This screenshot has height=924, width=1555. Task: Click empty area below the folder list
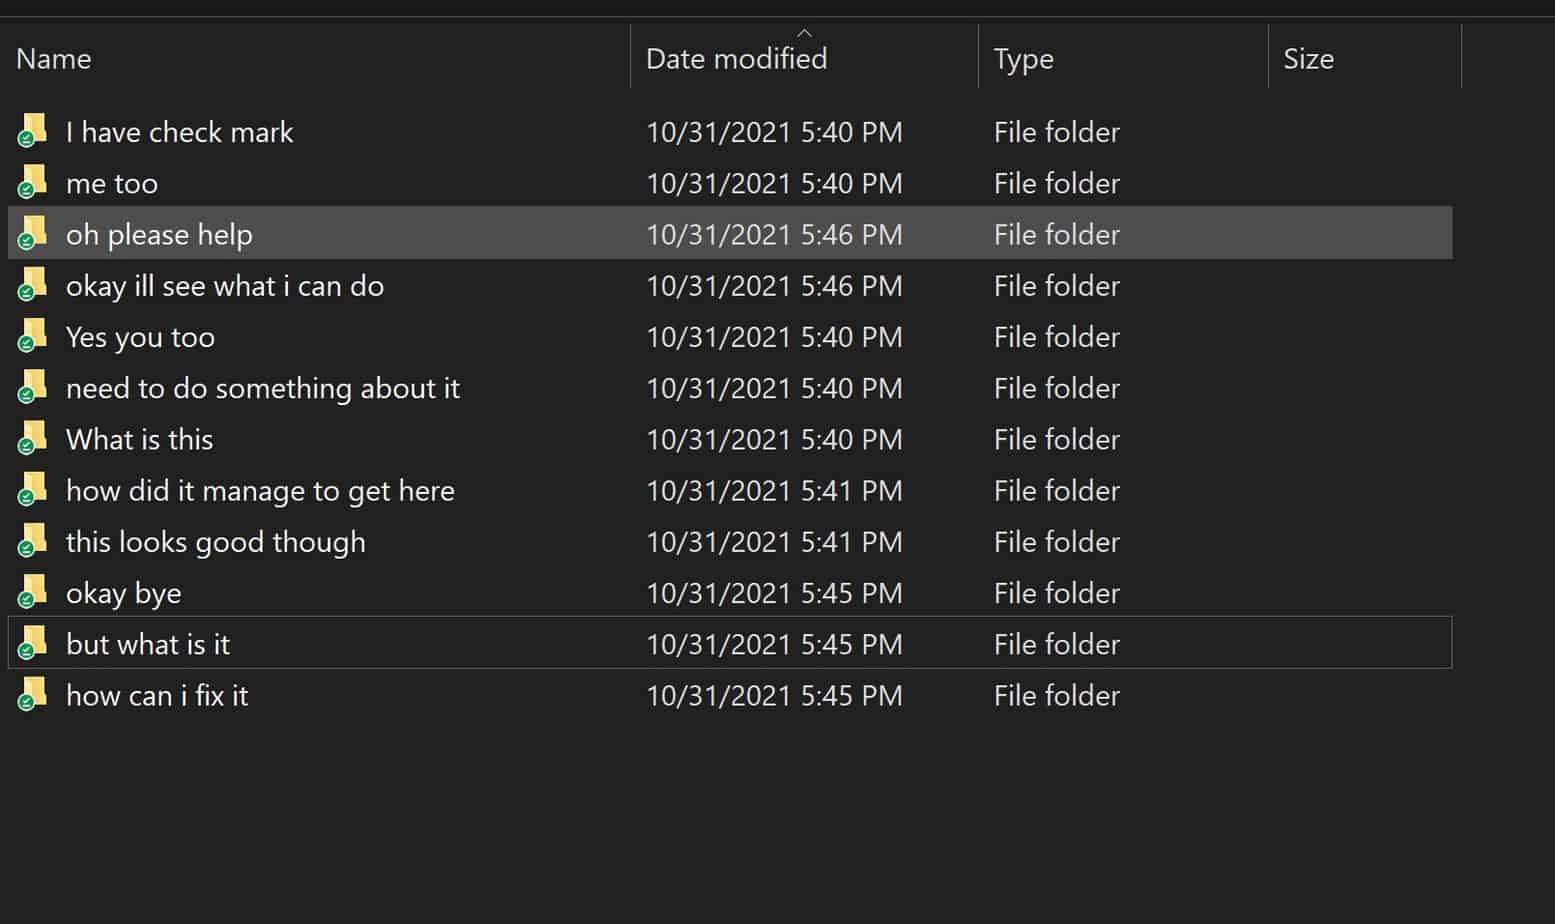(x=700, y=820)
